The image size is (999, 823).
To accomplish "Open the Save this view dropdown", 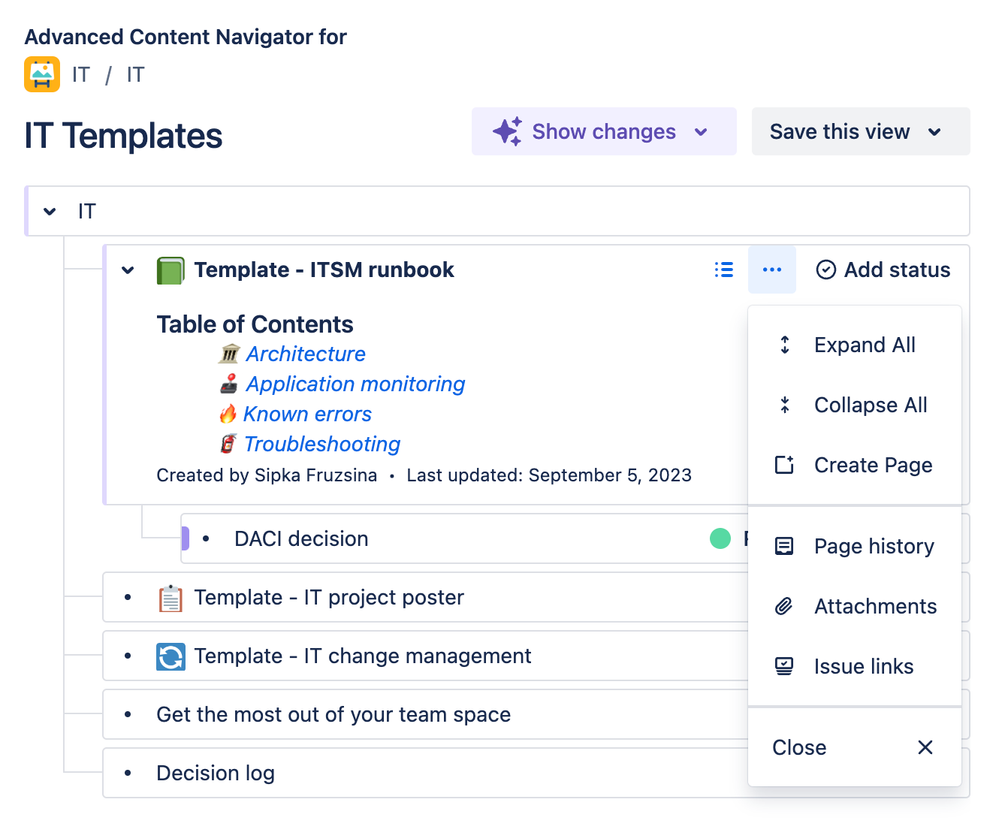I will [x=861, y=131].
